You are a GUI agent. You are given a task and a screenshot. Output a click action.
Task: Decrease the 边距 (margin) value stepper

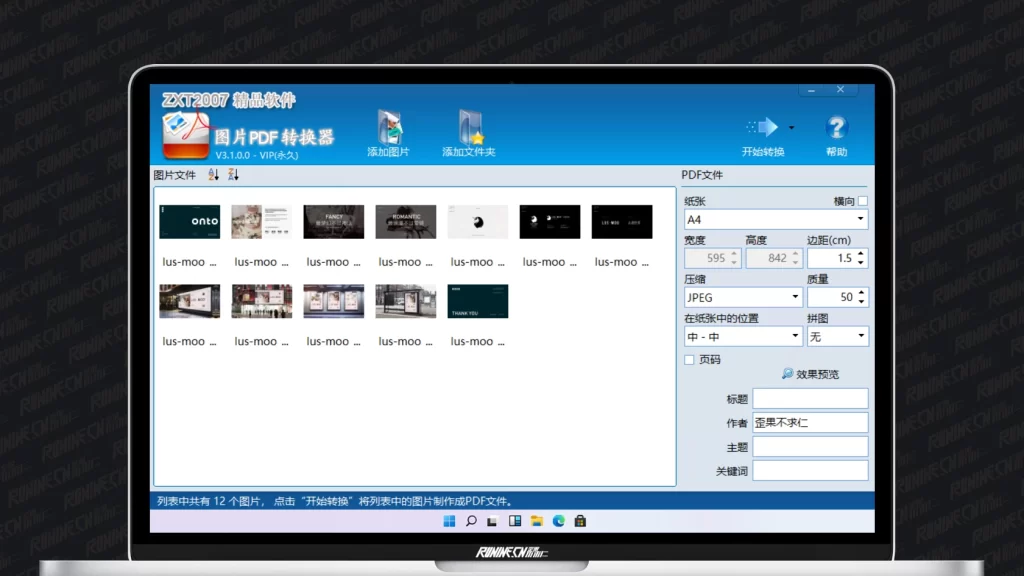862,262
